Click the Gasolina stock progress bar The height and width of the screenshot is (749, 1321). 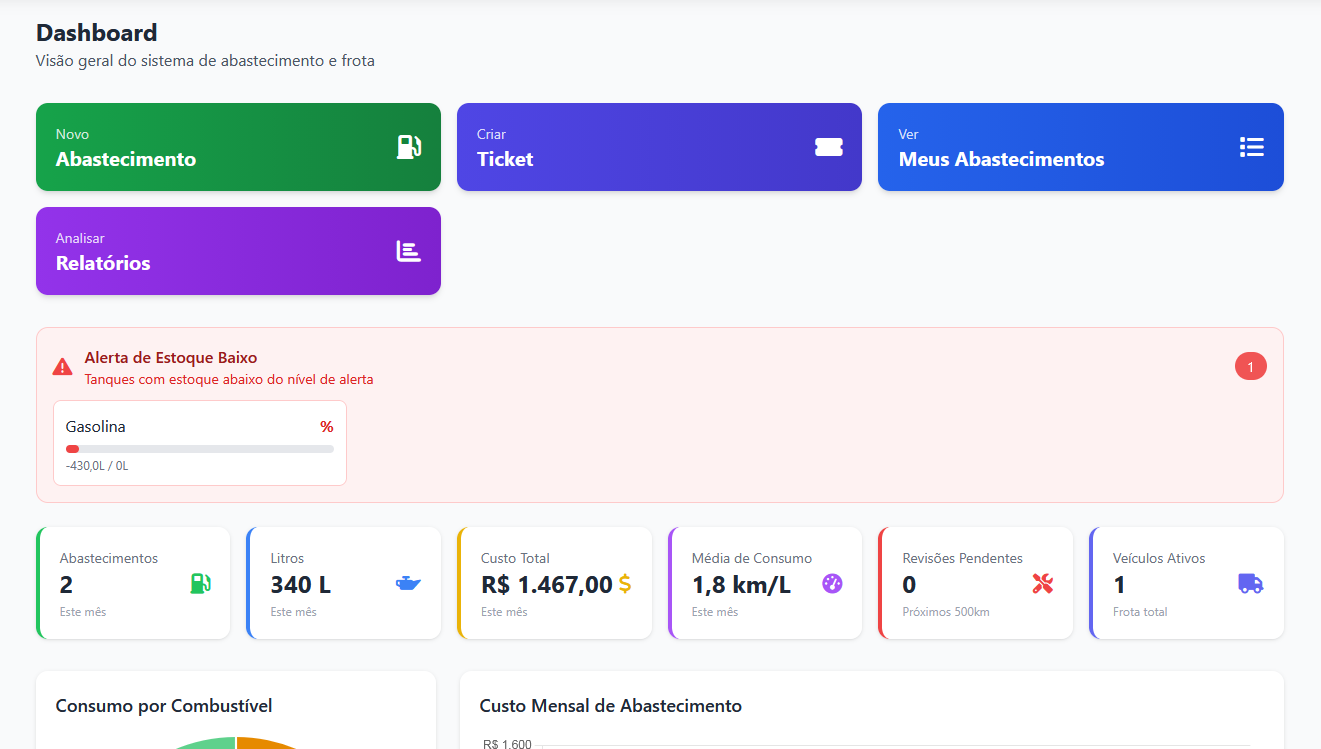199,449
